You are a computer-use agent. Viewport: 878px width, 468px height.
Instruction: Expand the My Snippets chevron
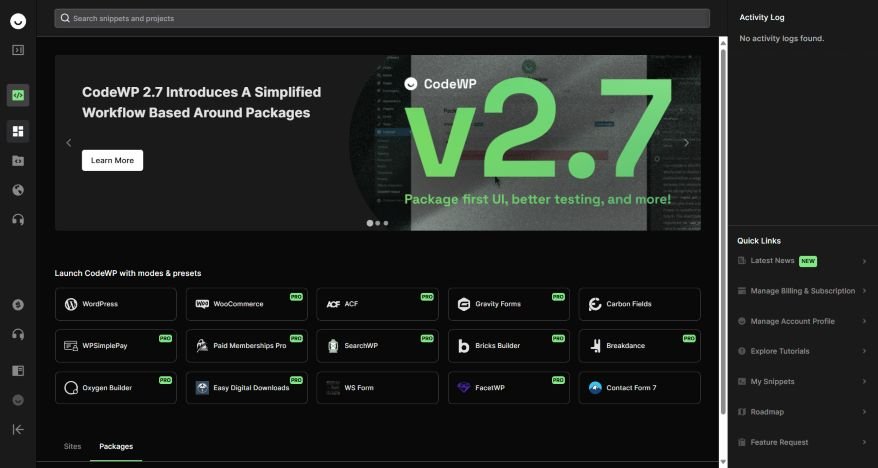pos(864,382)
